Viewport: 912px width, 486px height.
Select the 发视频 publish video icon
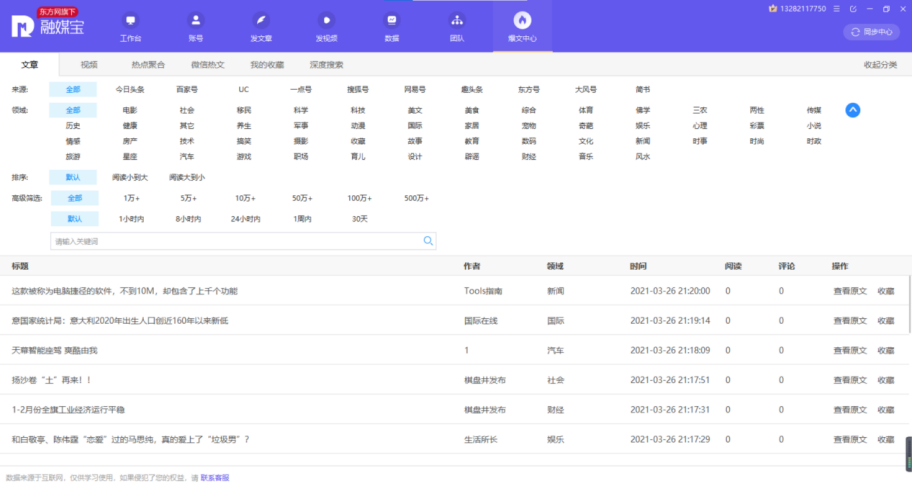(326, 26)
